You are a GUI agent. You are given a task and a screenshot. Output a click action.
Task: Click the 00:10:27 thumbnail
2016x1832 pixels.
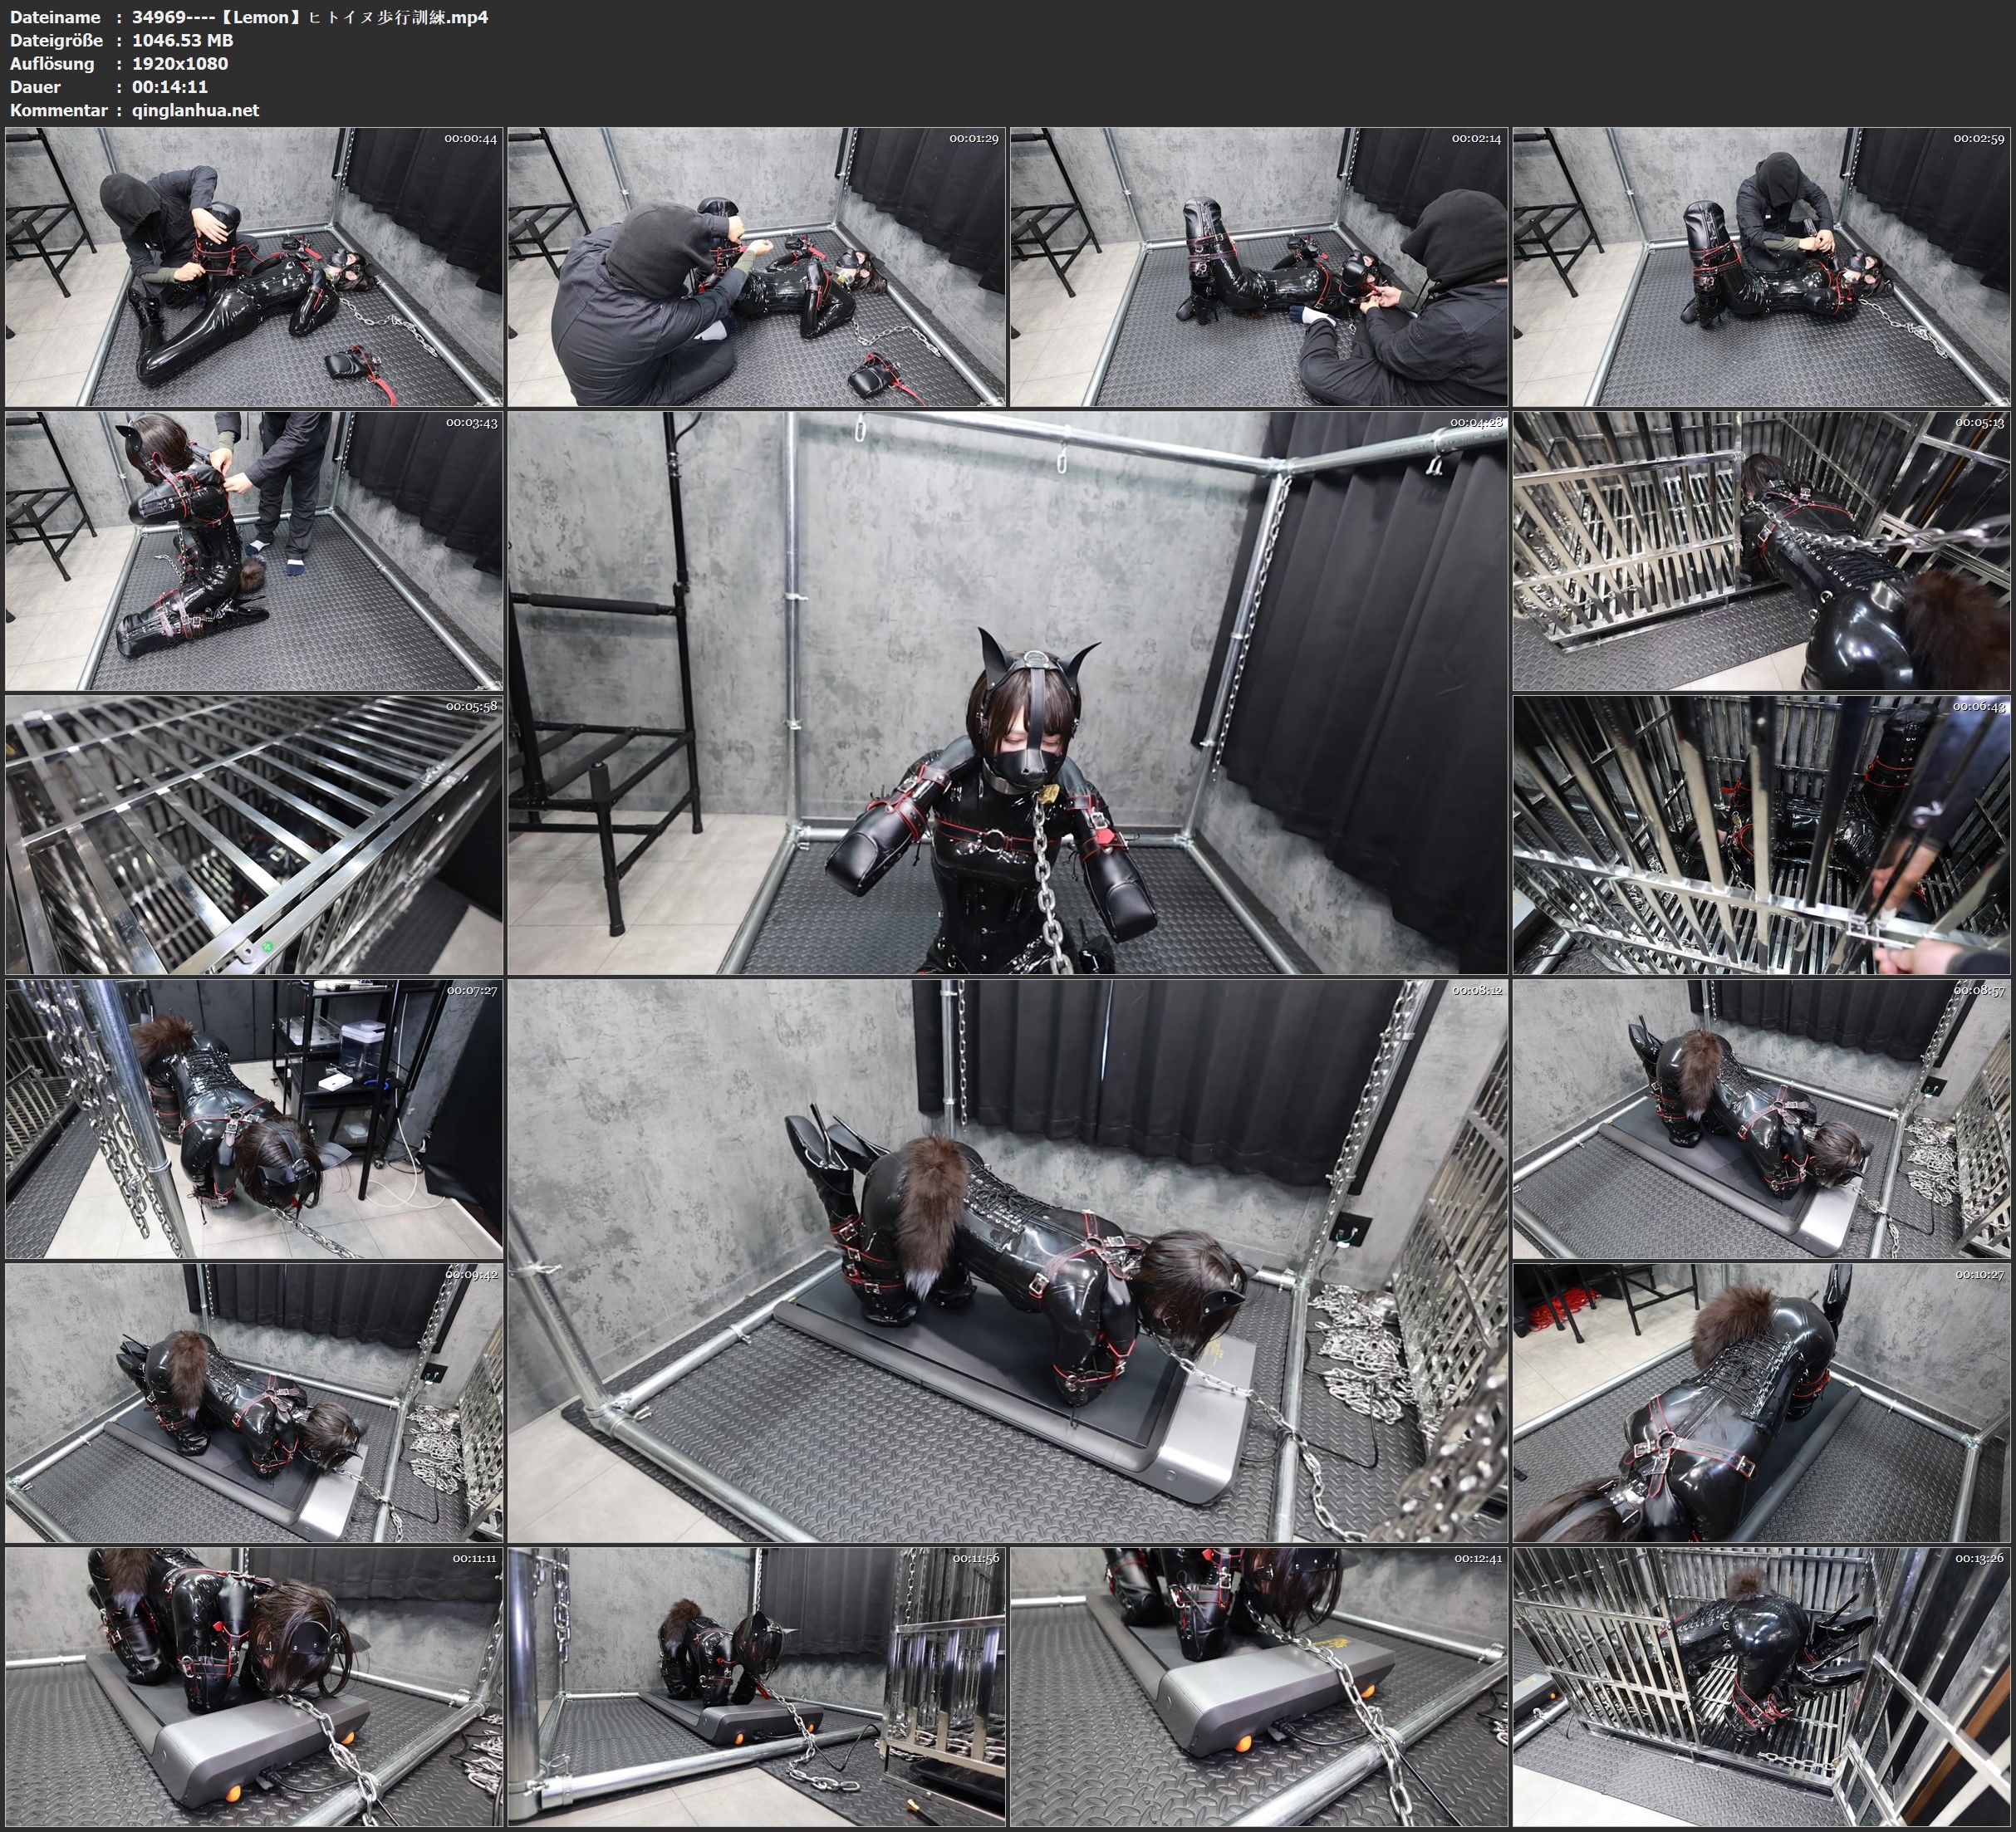(1761, 1402)
